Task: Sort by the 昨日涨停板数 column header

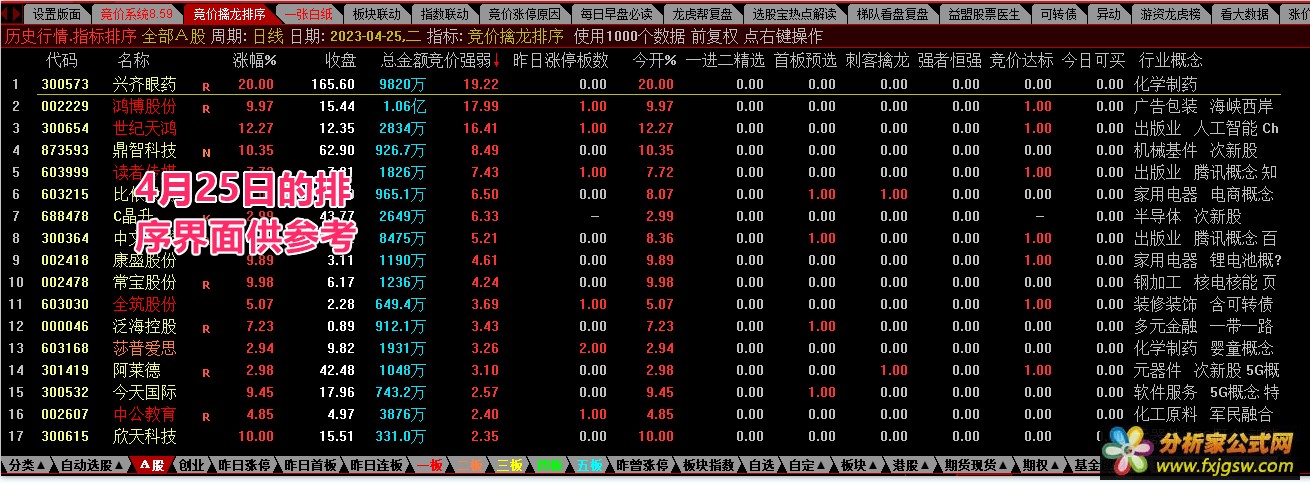Action: click(560, 60)
